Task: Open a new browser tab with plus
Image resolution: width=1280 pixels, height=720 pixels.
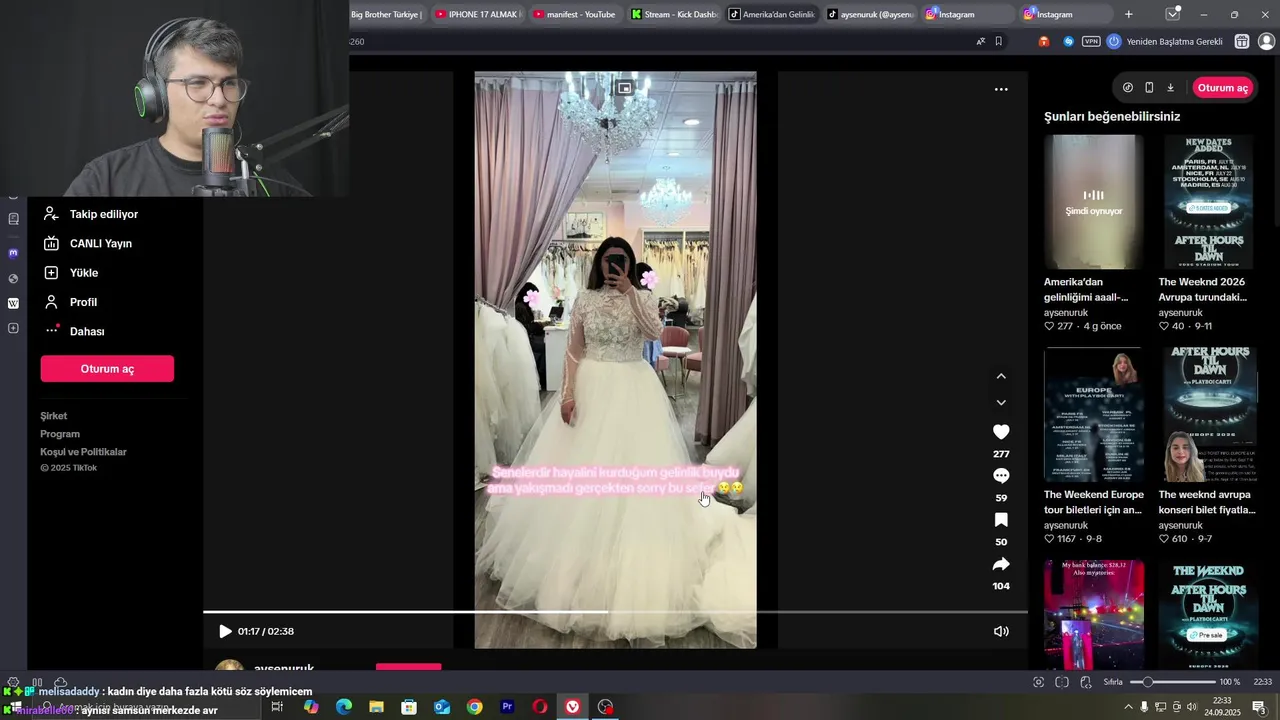Action: (x=1129, y=14)
